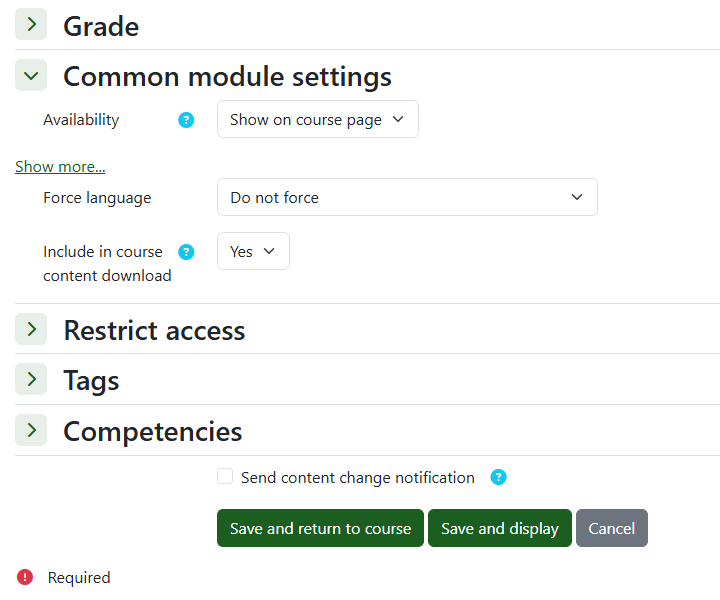Cancel the module settings form

tap(611, 528)
